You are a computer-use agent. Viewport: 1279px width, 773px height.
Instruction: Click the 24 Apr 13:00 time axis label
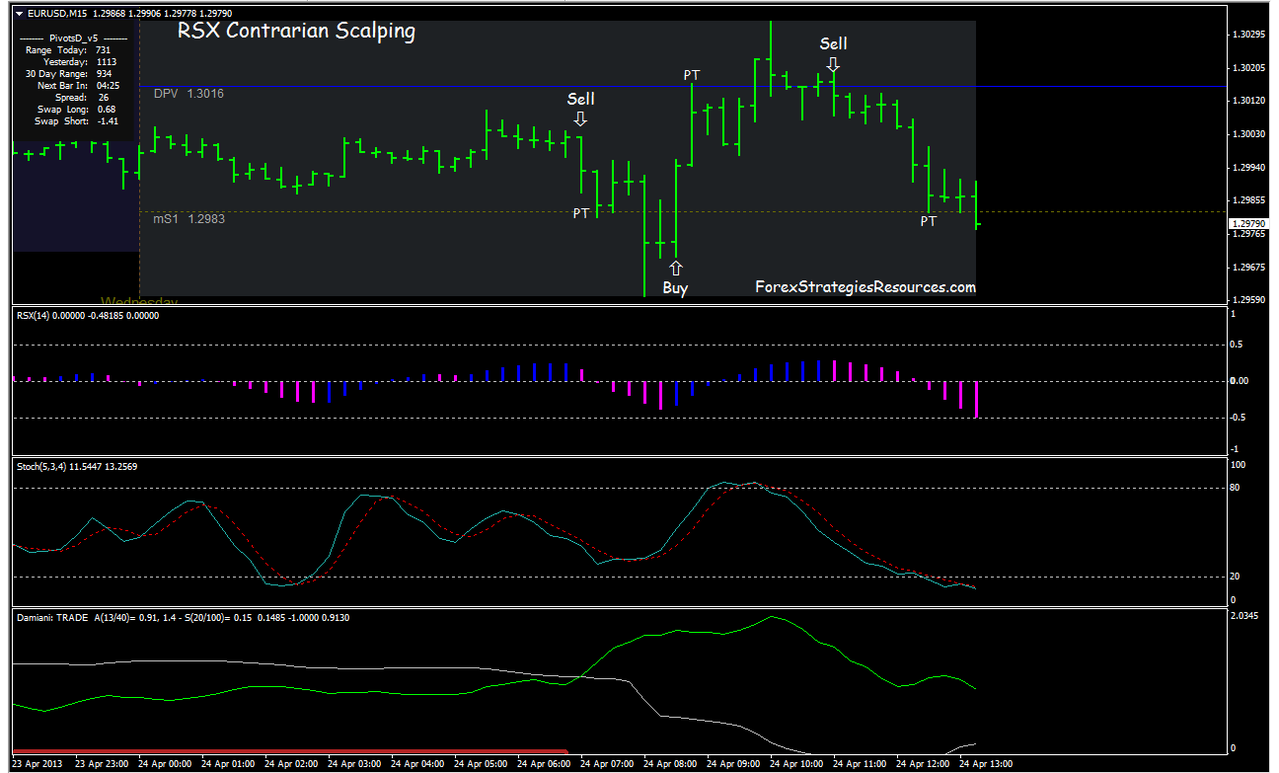pos(986,764)
